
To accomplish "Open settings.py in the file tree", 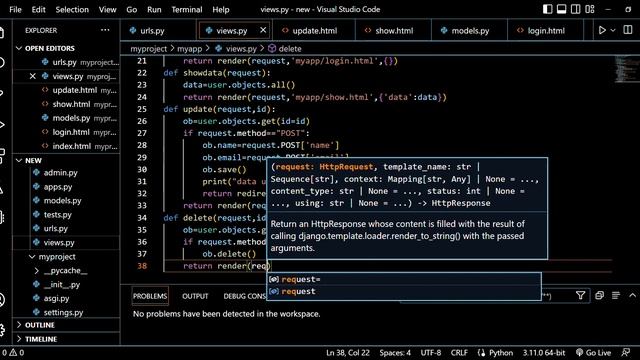I will [x=63, y=313].
